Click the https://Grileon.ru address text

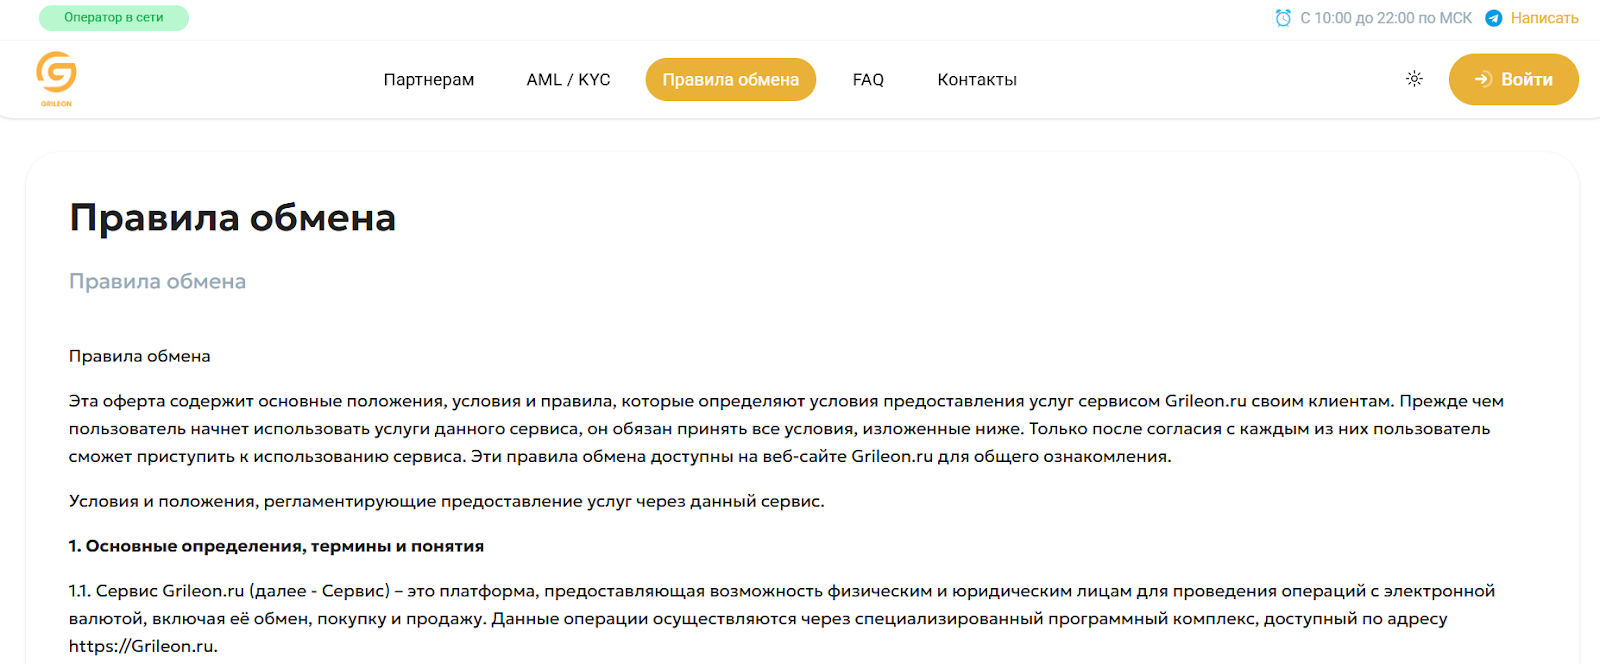tap(141, 646)
